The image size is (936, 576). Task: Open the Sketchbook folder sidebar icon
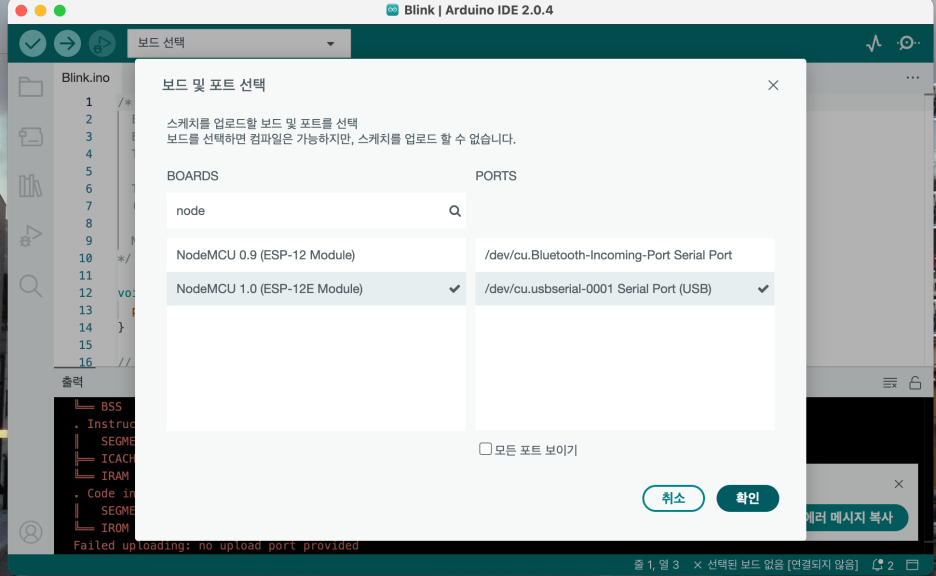coord(30,87)
